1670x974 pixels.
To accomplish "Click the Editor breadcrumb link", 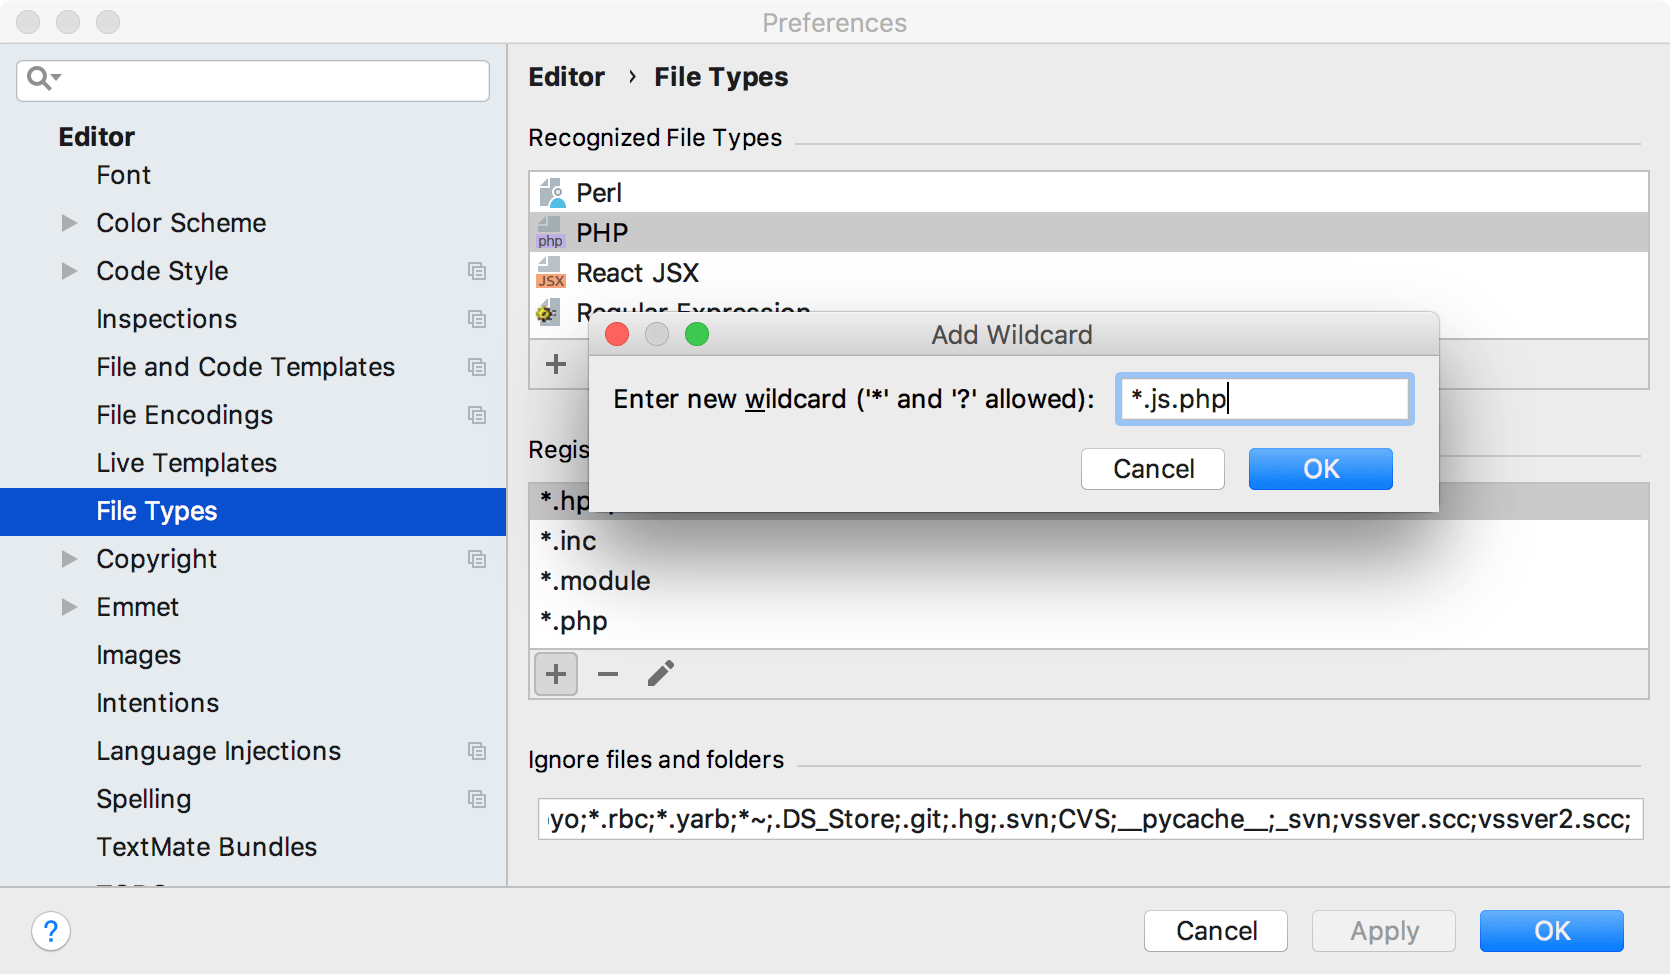I will 566,77.
